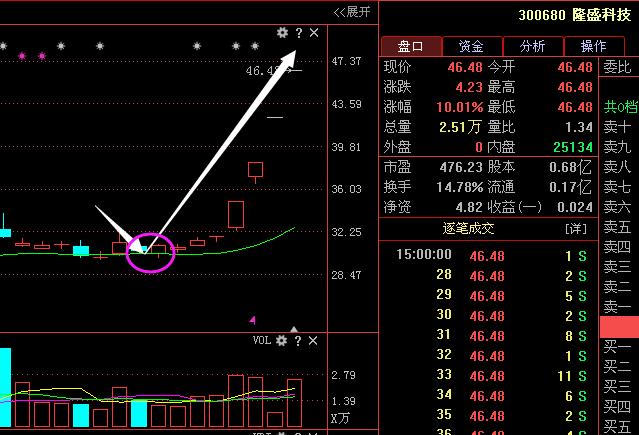639x435 pixels.
Task: Select the 卖一 order row
Action: [617, 307]
